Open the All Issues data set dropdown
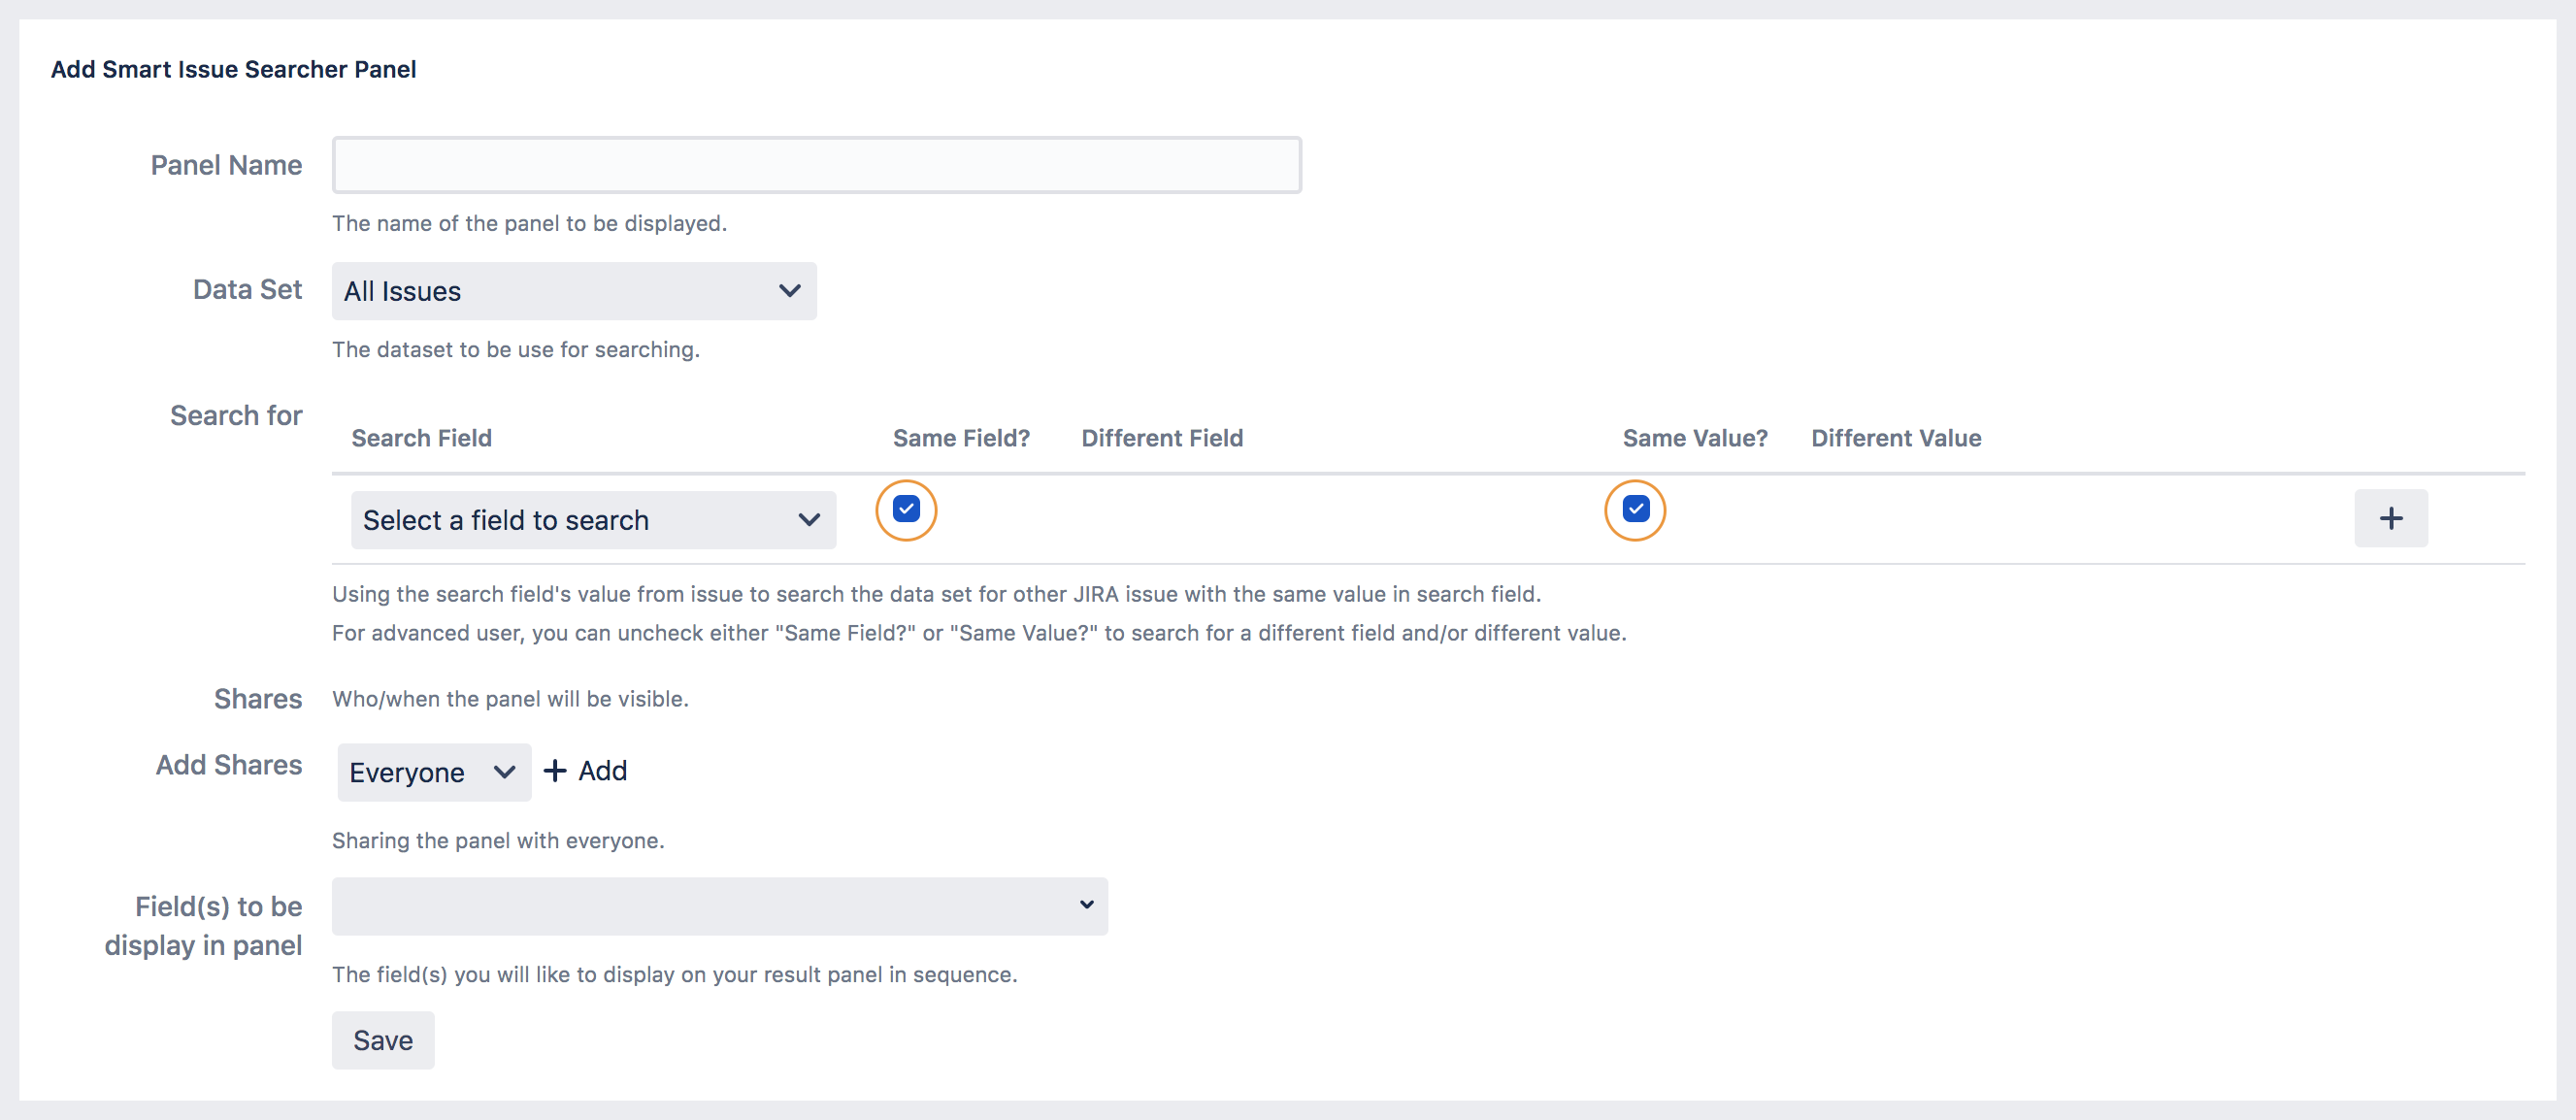Viewport: 2576px width, 1120px height. click(574, 291)
